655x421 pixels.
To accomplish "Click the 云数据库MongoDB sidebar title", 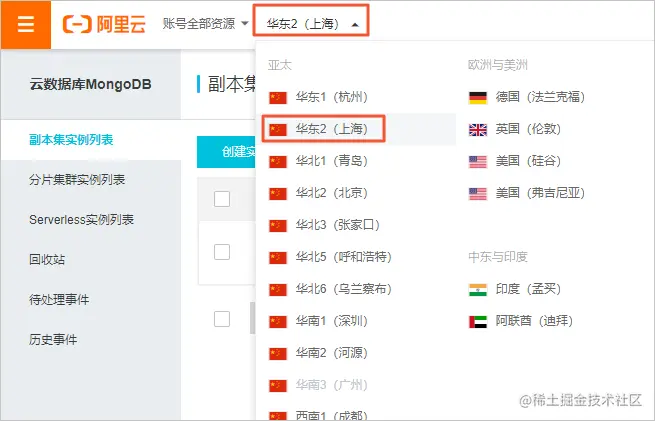I will [90, 84].
